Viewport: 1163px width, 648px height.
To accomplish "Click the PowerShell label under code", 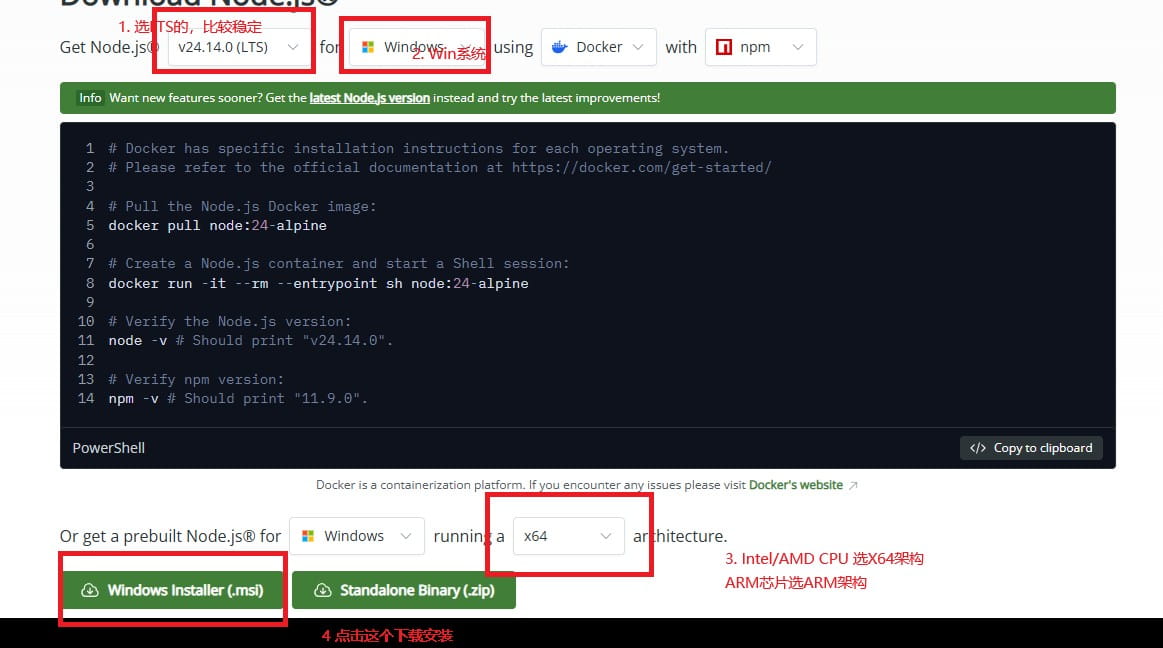I will [108, 448].
